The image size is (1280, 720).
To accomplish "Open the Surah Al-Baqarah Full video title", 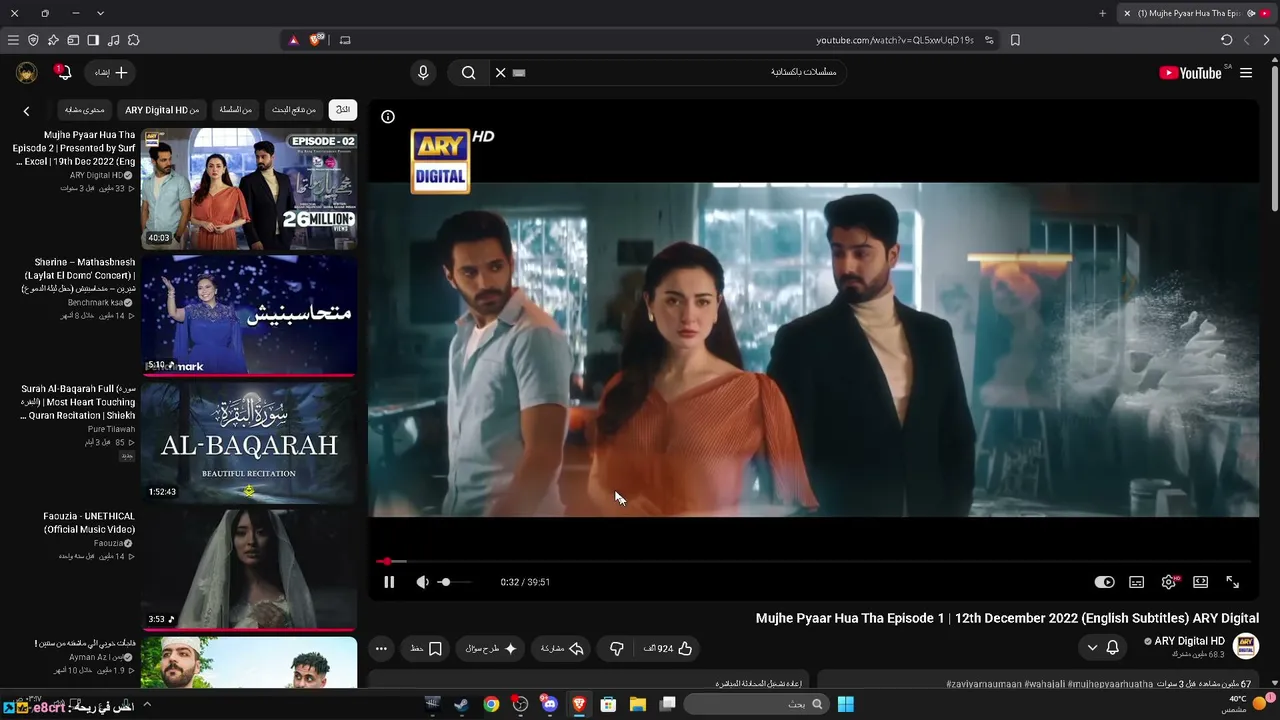I will (x=78, y=402).
